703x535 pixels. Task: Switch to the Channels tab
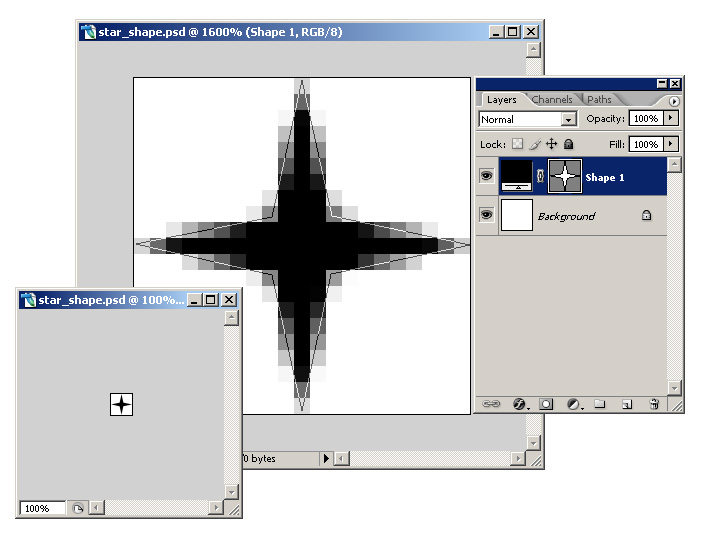tap(552, 100)
